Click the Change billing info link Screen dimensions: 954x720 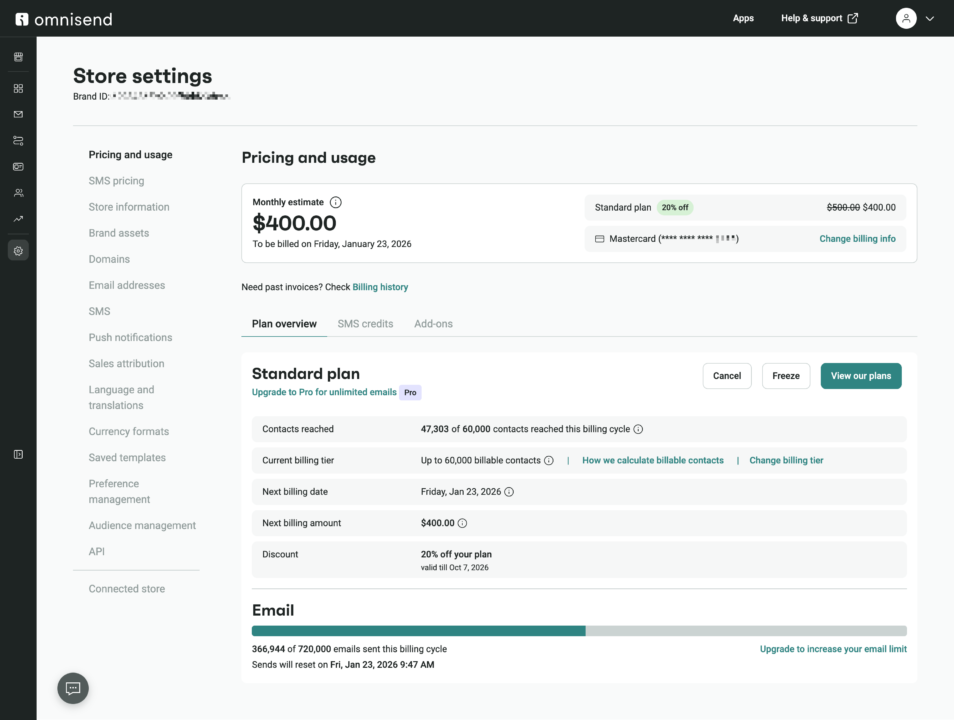[857, 239]
